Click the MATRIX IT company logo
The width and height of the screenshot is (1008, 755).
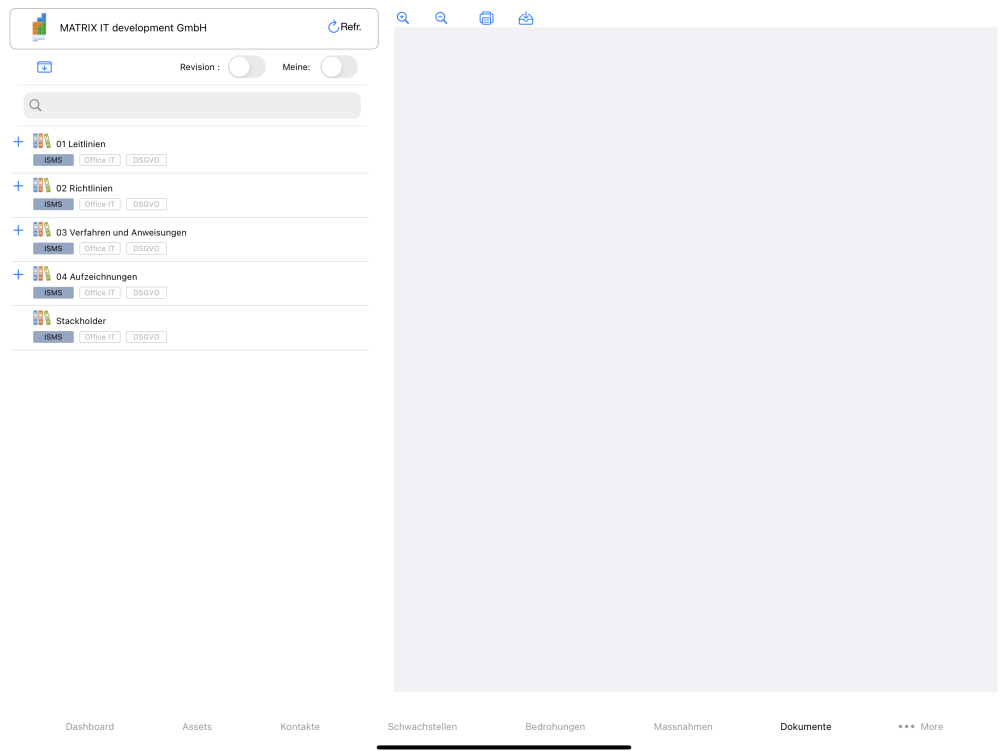point(39,27)
